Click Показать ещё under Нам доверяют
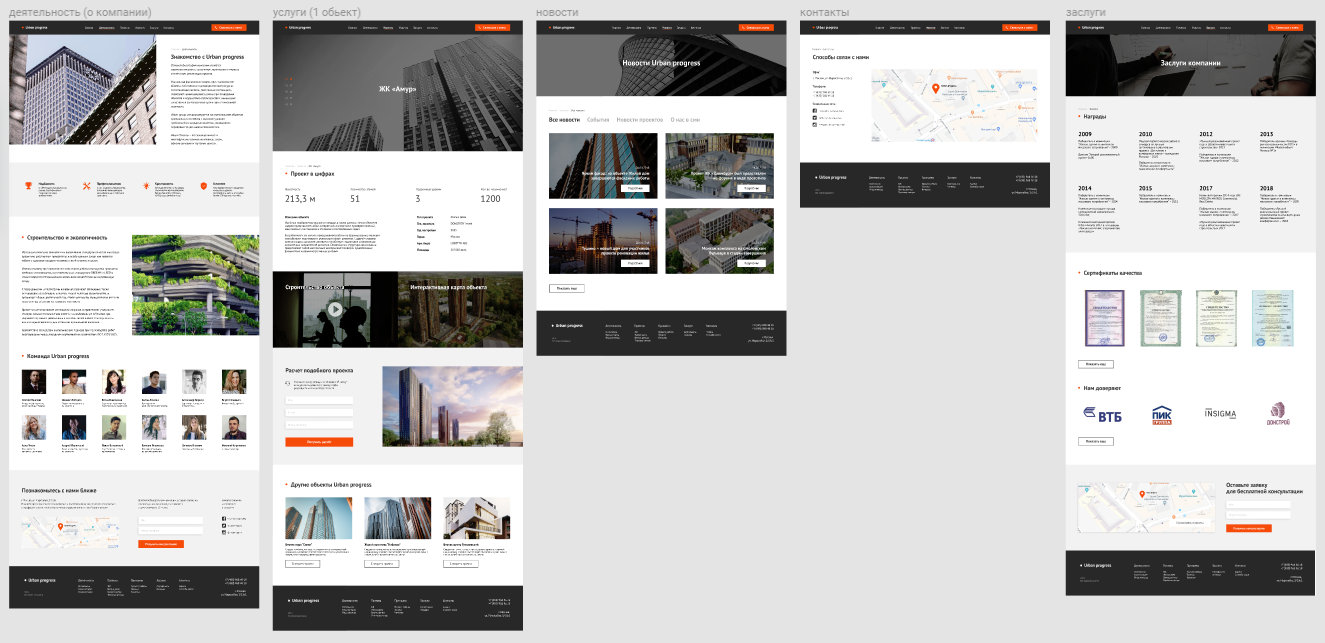Screen dimensions: 1325x643 pos(1096,441)
